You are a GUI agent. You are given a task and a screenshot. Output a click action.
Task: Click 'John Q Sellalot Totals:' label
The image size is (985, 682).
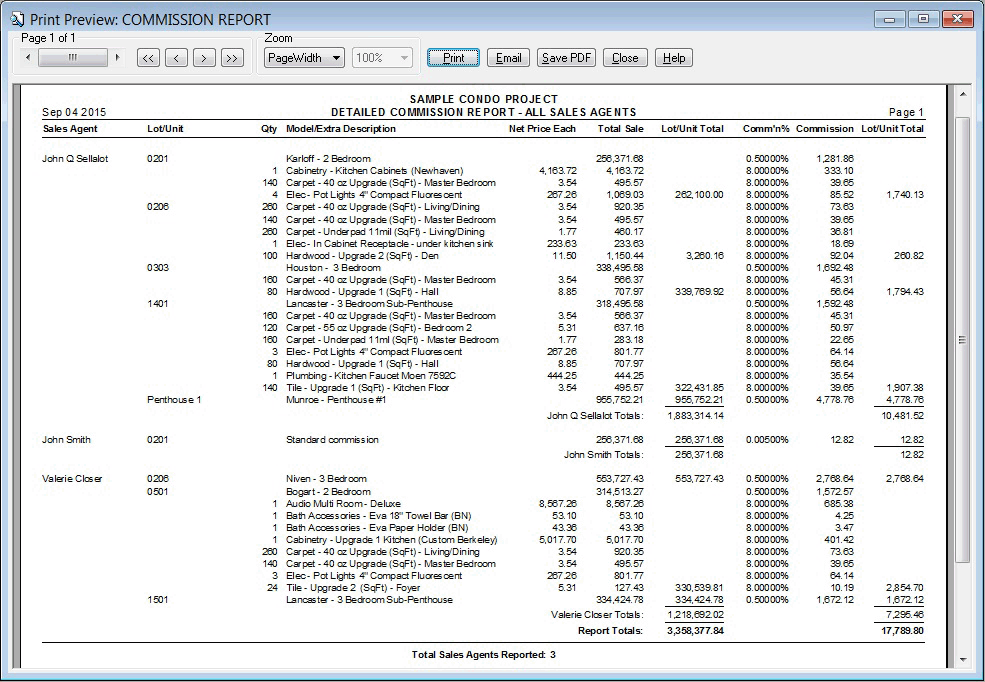595,416
